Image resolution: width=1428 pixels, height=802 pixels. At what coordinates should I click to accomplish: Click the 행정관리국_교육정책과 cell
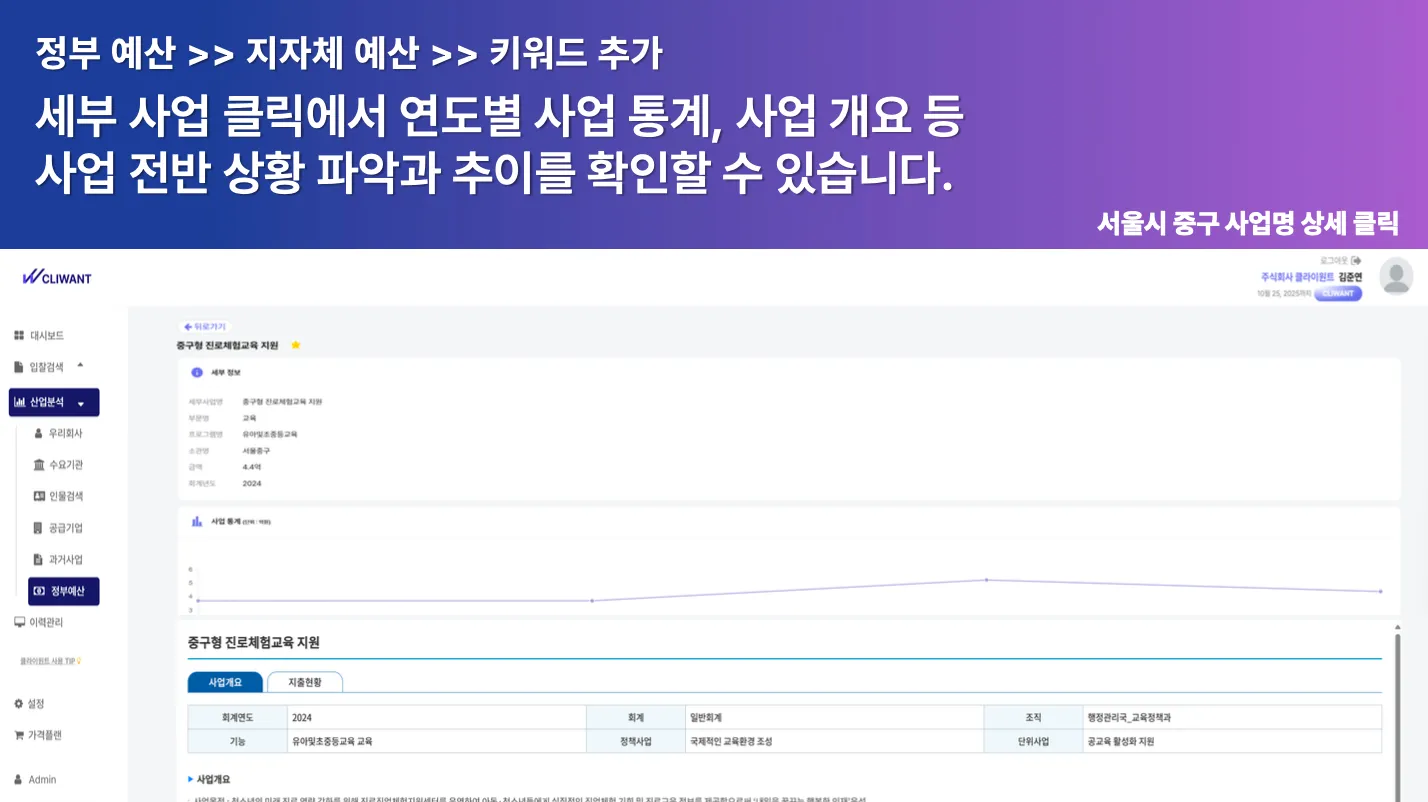(1232, 717)
